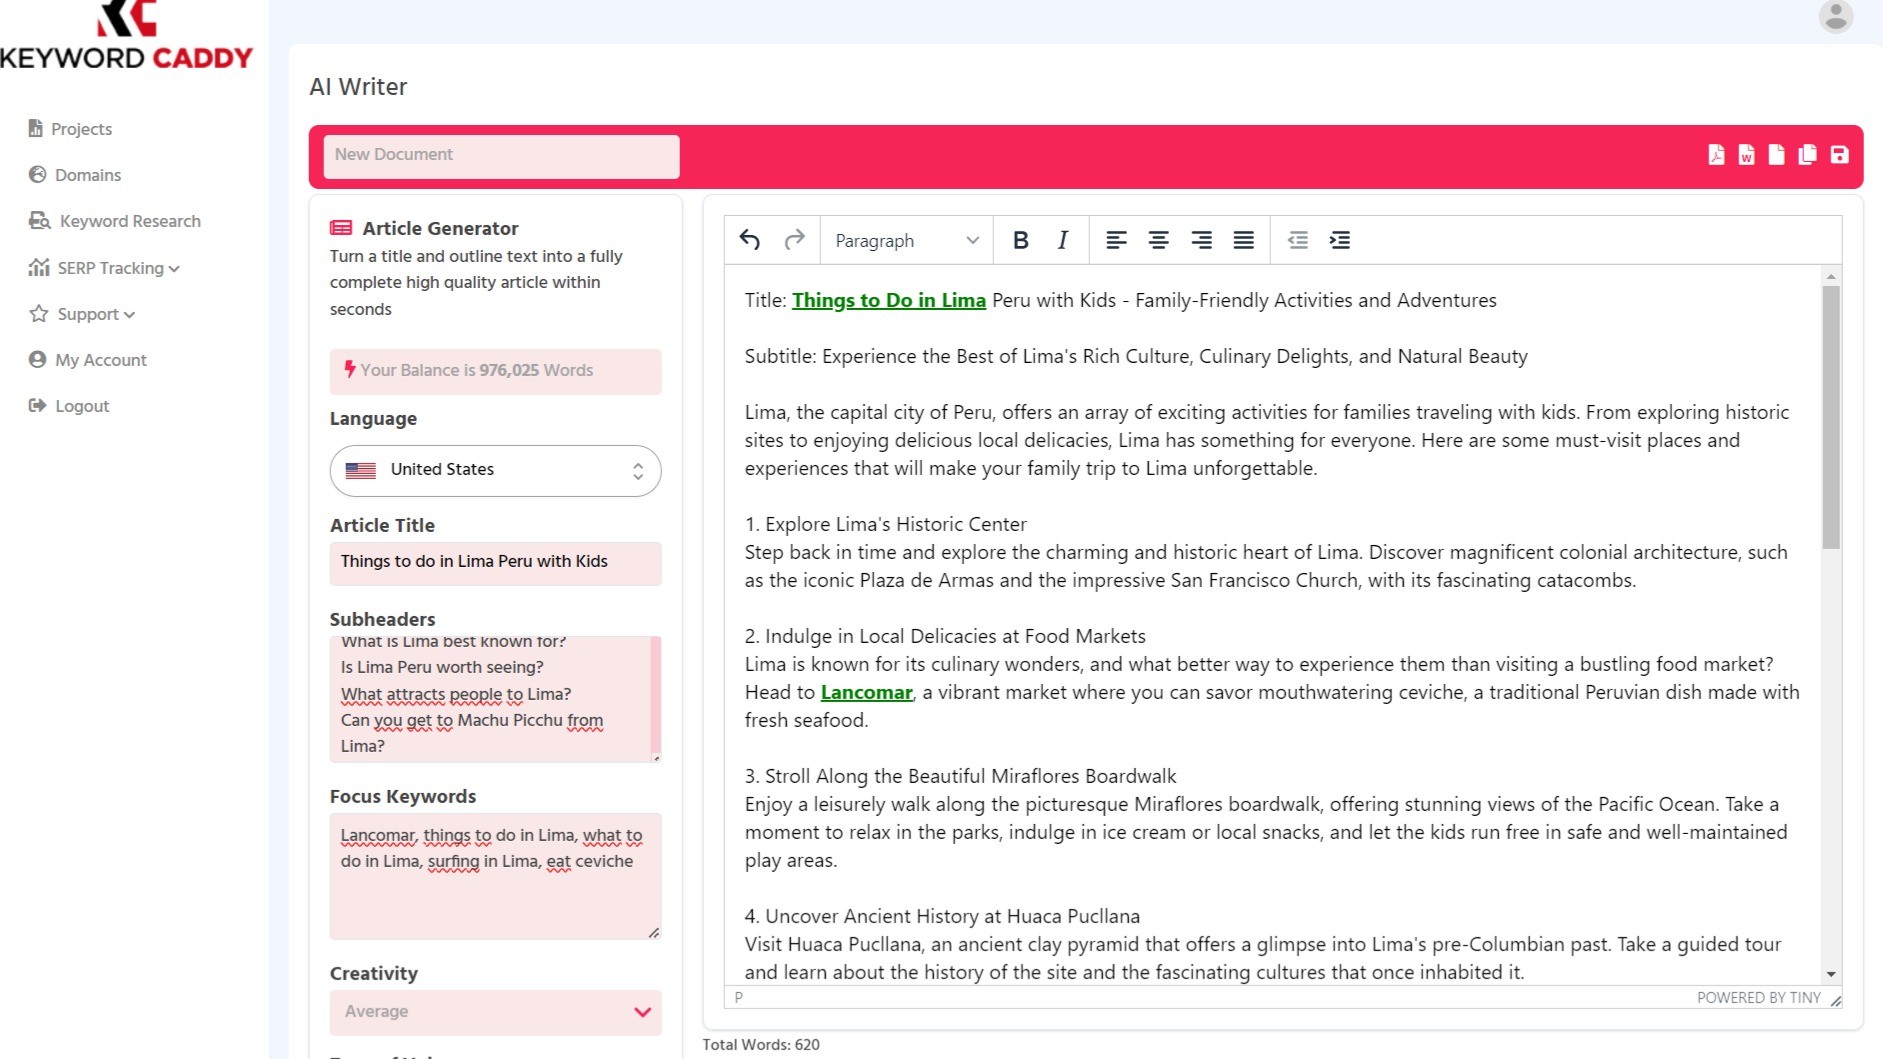Open Keyword Research page
The height and width of the screenshot is (1059, 1883).
pyautogui.click(x=114, y=221)
